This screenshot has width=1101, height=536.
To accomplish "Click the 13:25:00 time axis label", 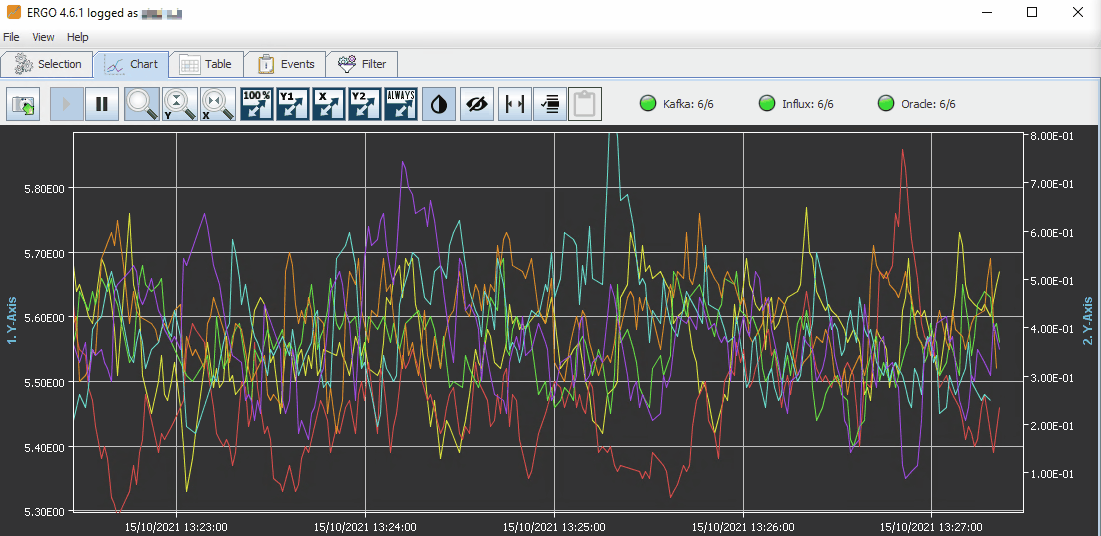I will tap(554, 526).
